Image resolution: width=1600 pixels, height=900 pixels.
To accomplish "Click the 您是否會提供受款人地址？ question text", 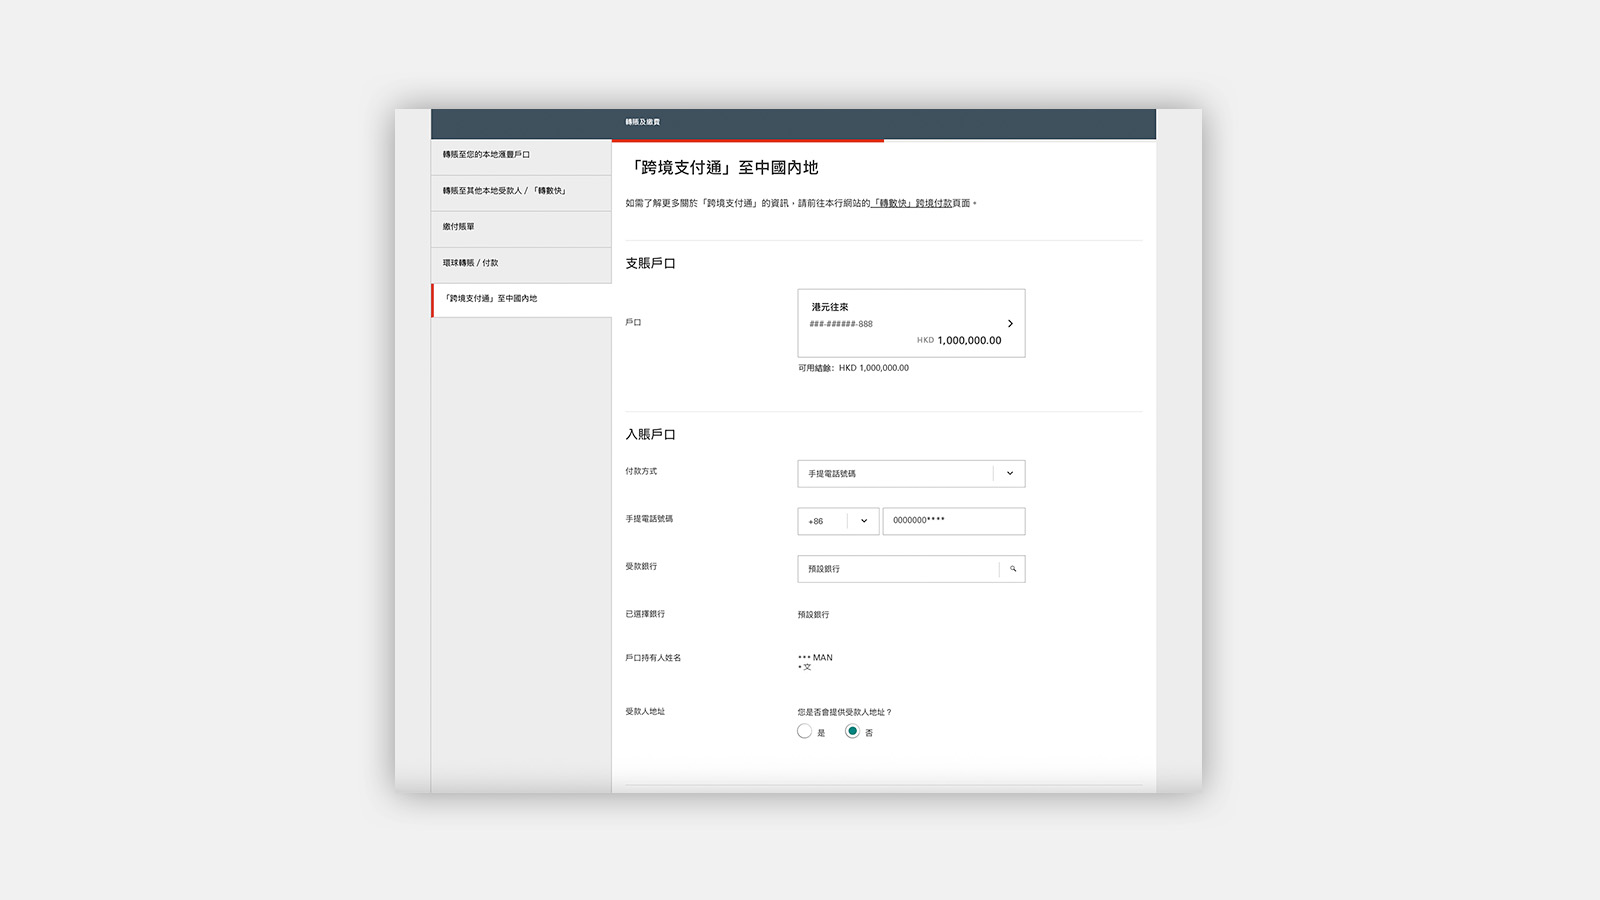I will [x=844, y=712].
